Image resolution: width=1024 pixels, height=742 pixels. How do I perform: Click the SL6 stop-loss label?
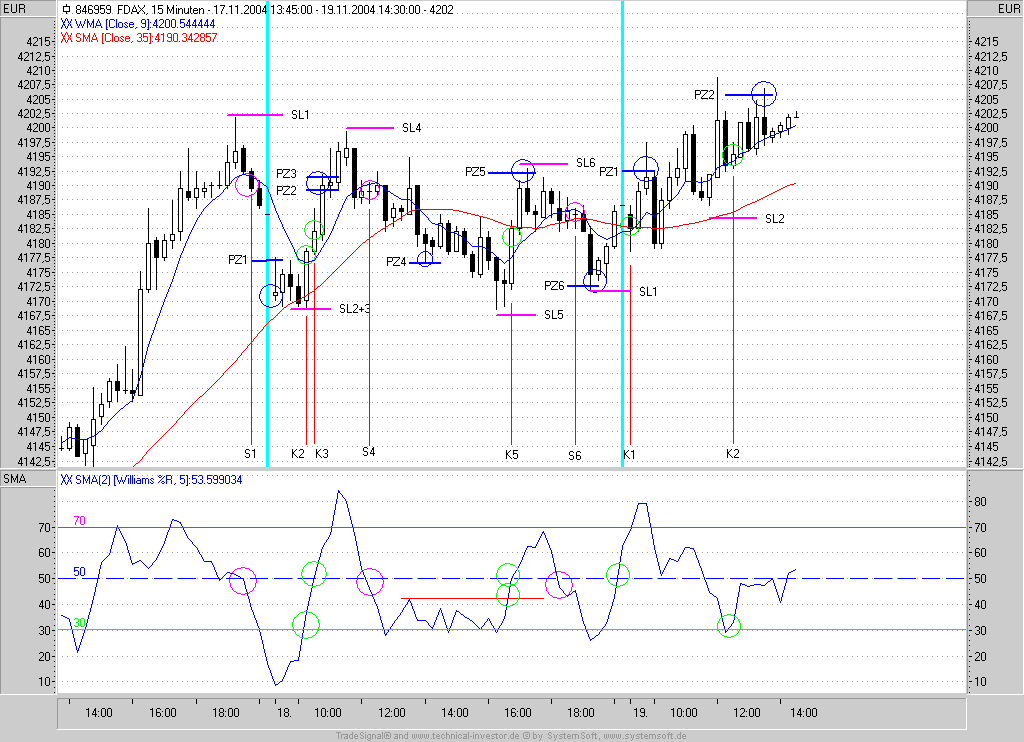pos(585,163)
